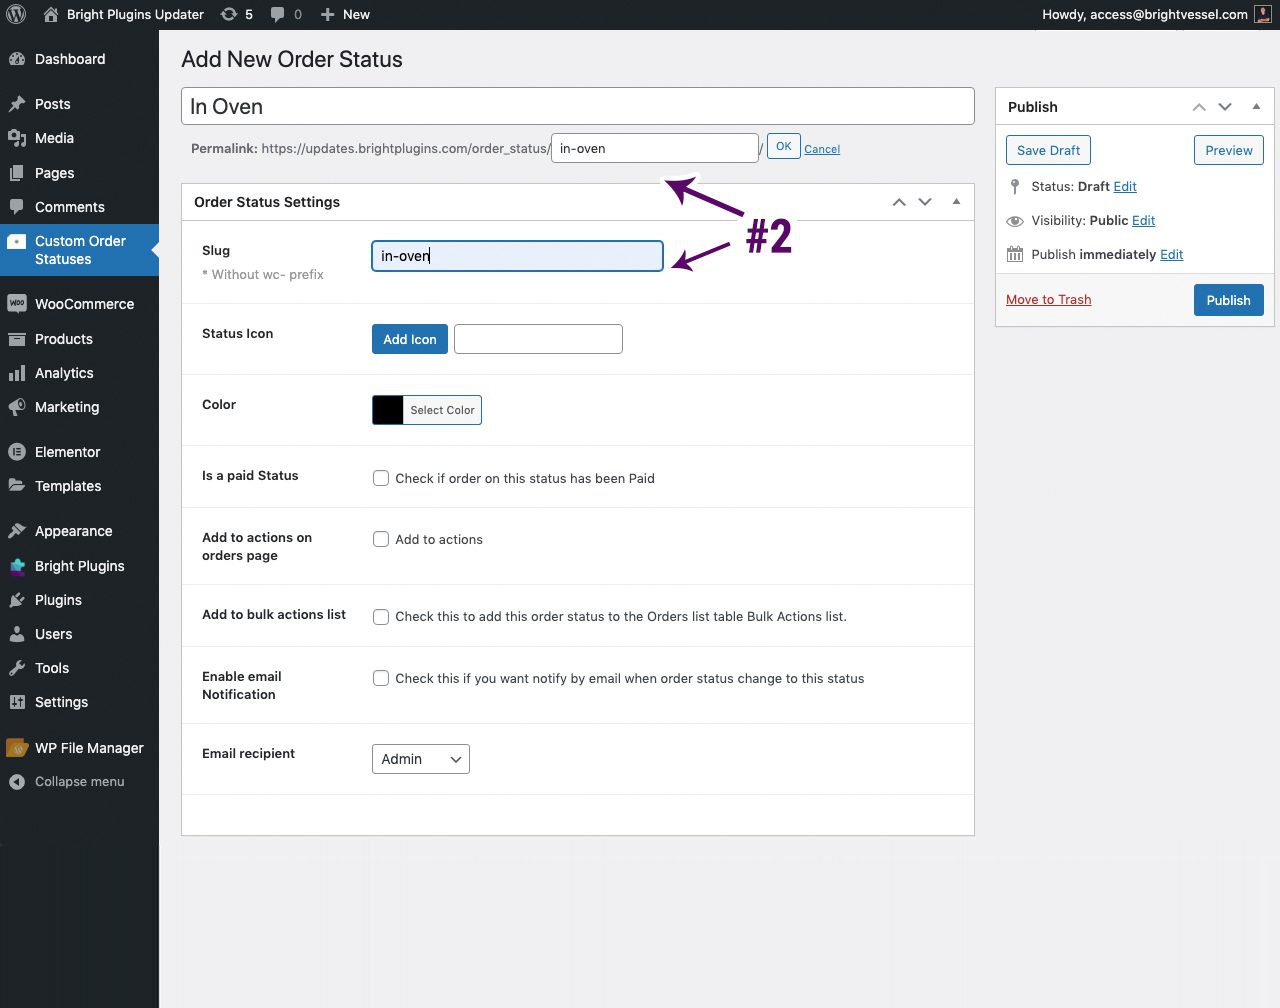Click the black color swatch
The height and width of the screenshot is (1008, 1280).
(388, 410)
